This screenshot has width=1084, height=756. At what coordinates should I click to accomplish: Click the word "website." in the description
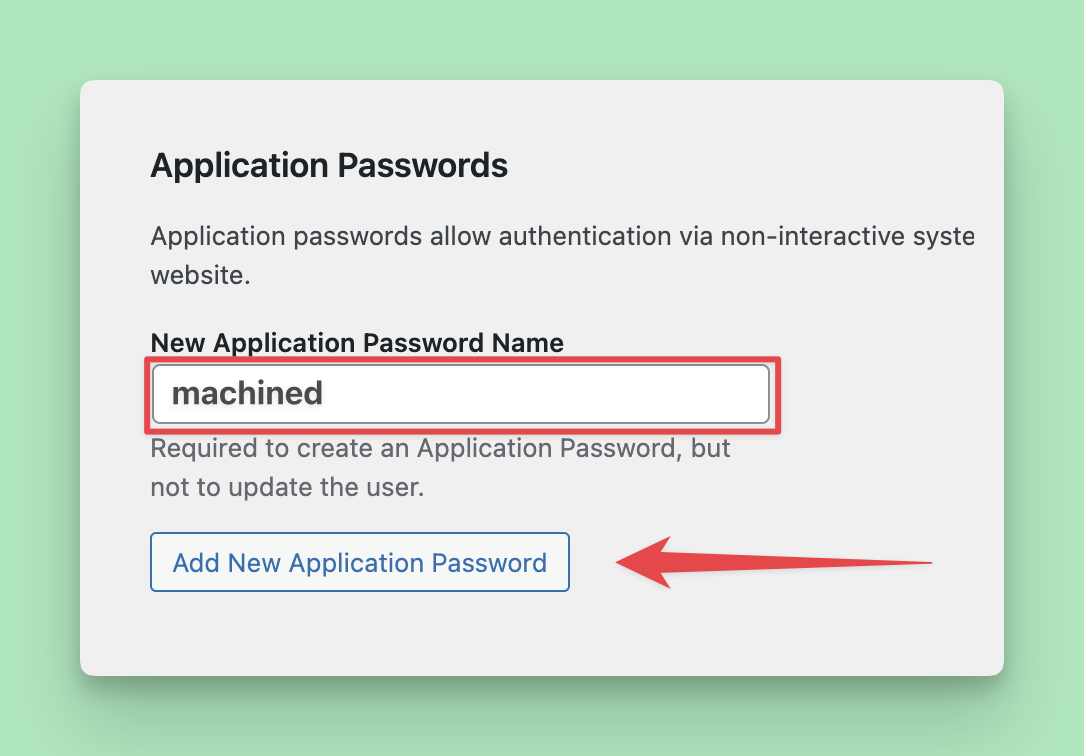pos(200,275)
